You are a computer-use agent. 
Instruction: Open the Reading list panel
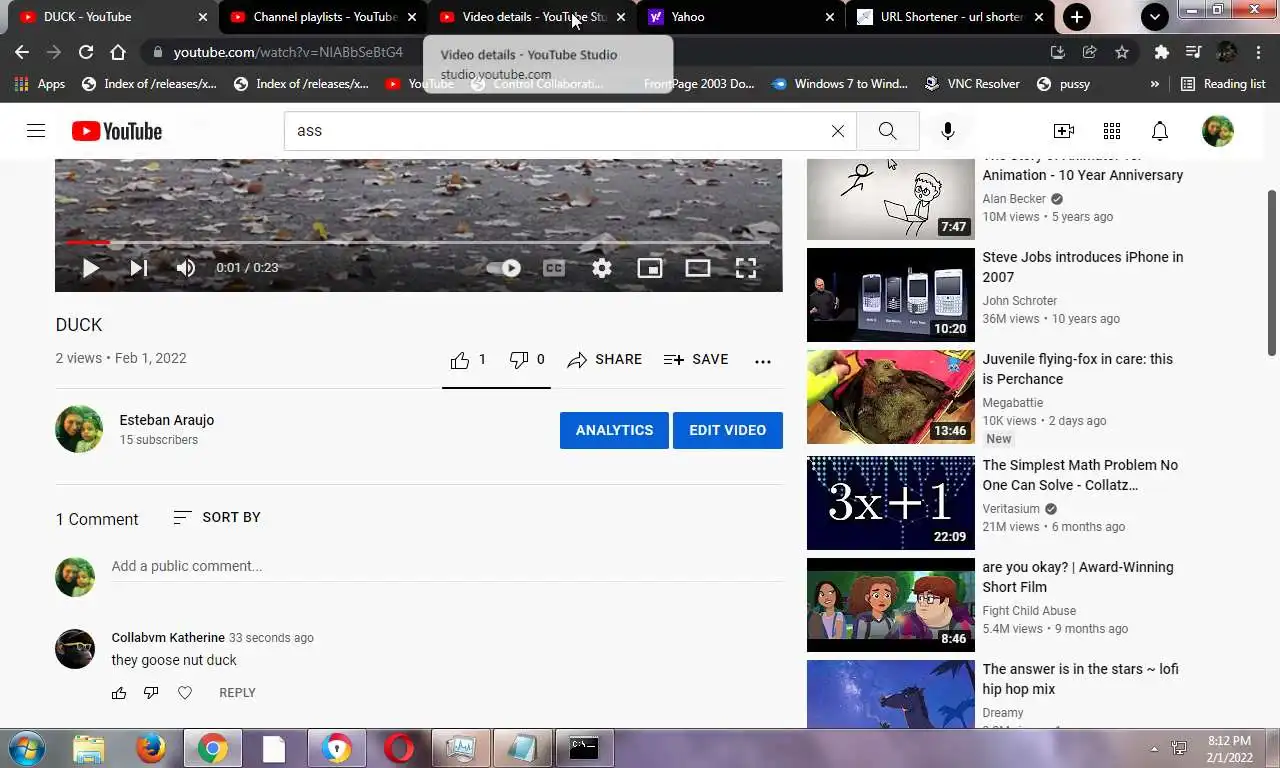coord(1223,84)
